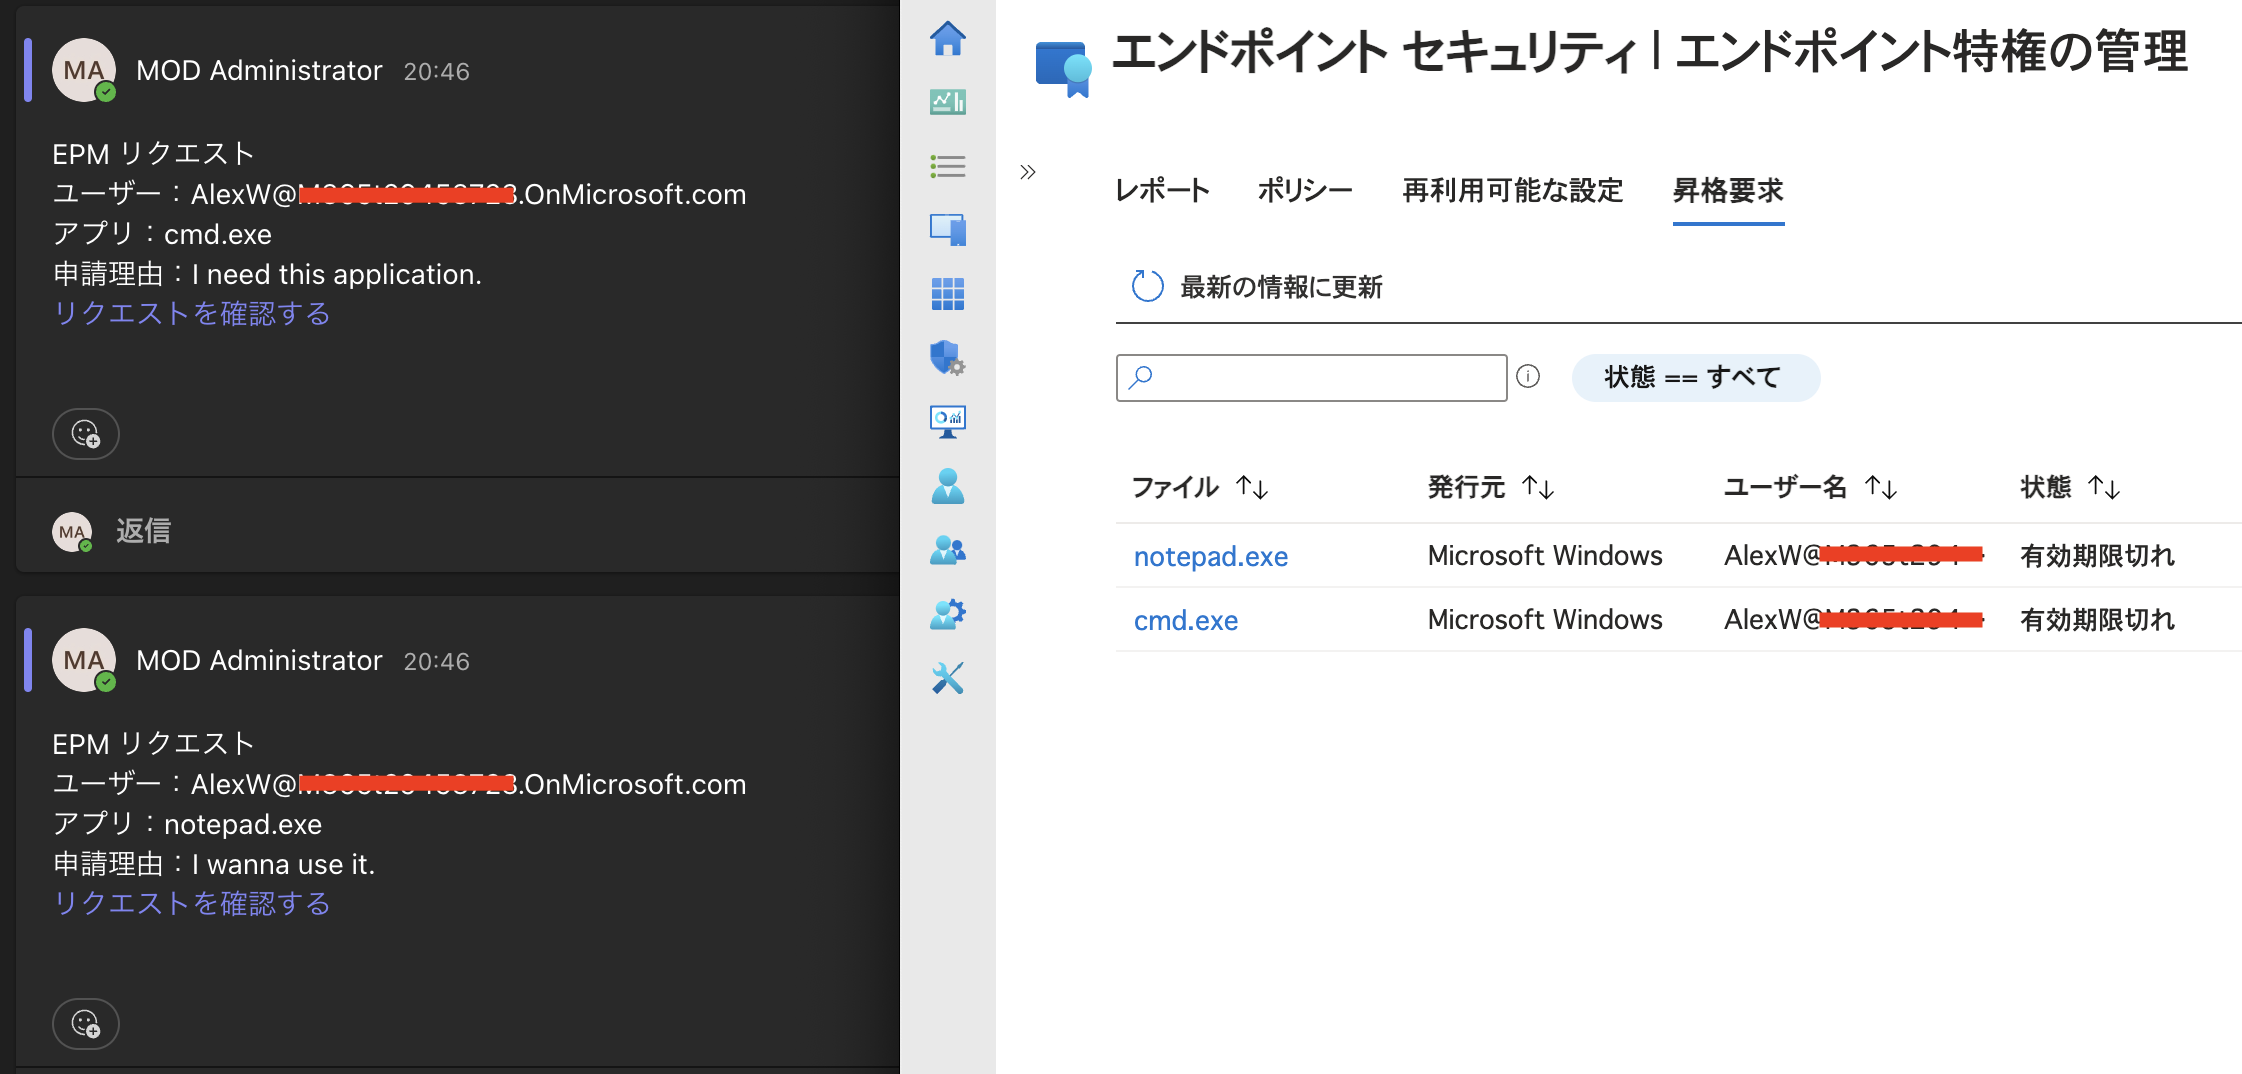Open the notepad.exe elevation request

[x=1210, y=556]
